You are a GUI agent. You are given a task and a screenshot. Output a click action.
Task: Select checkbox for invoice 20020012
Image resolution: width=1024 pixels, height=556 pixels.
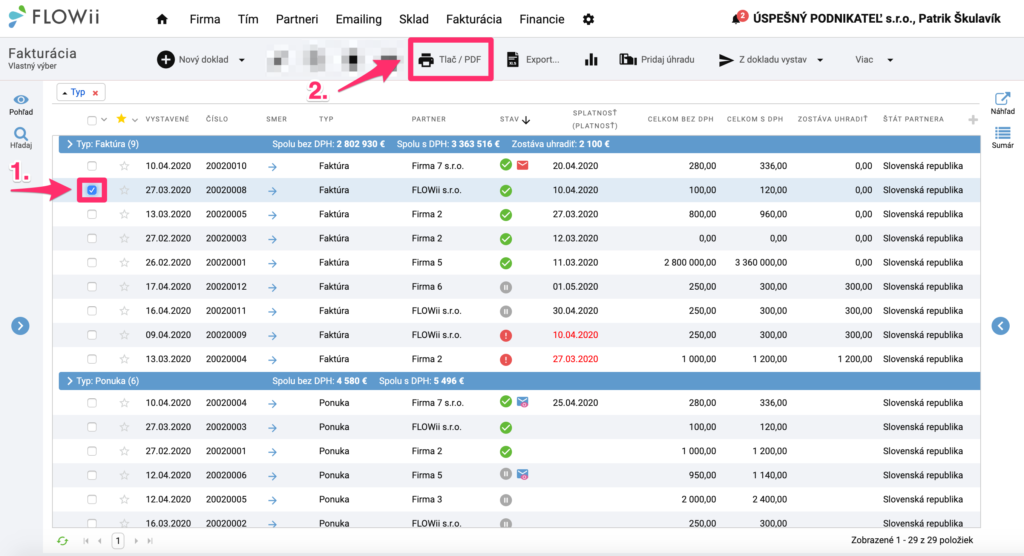click(91, 287)
